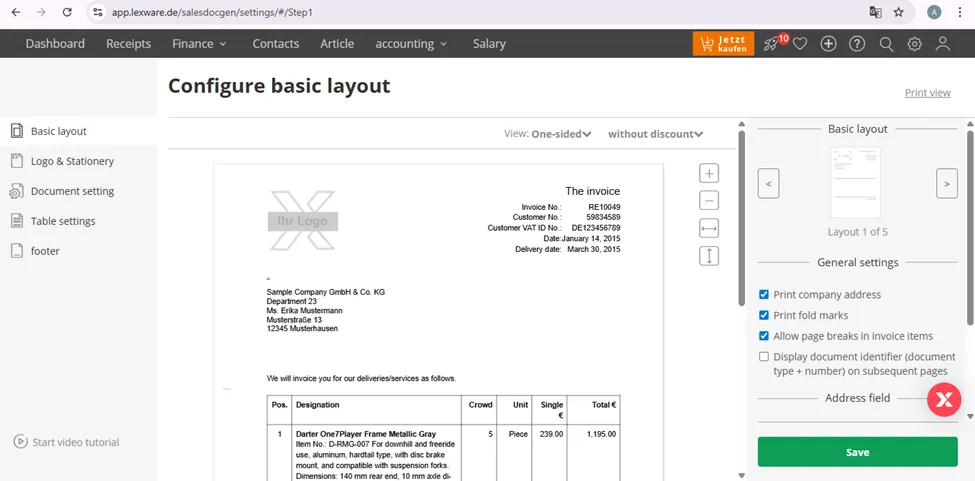Click 'Sample Company GmbH & Co. KG' text
975x481 pixels.
(x=326, y=292)
